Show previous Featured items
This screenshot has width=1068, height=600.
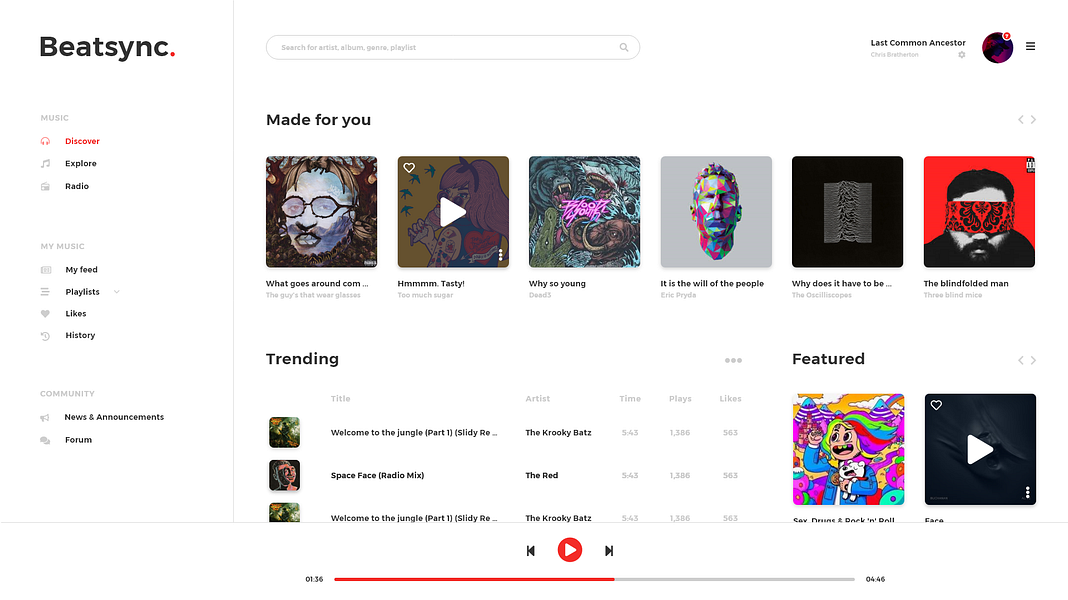[x=1020, y=360]
